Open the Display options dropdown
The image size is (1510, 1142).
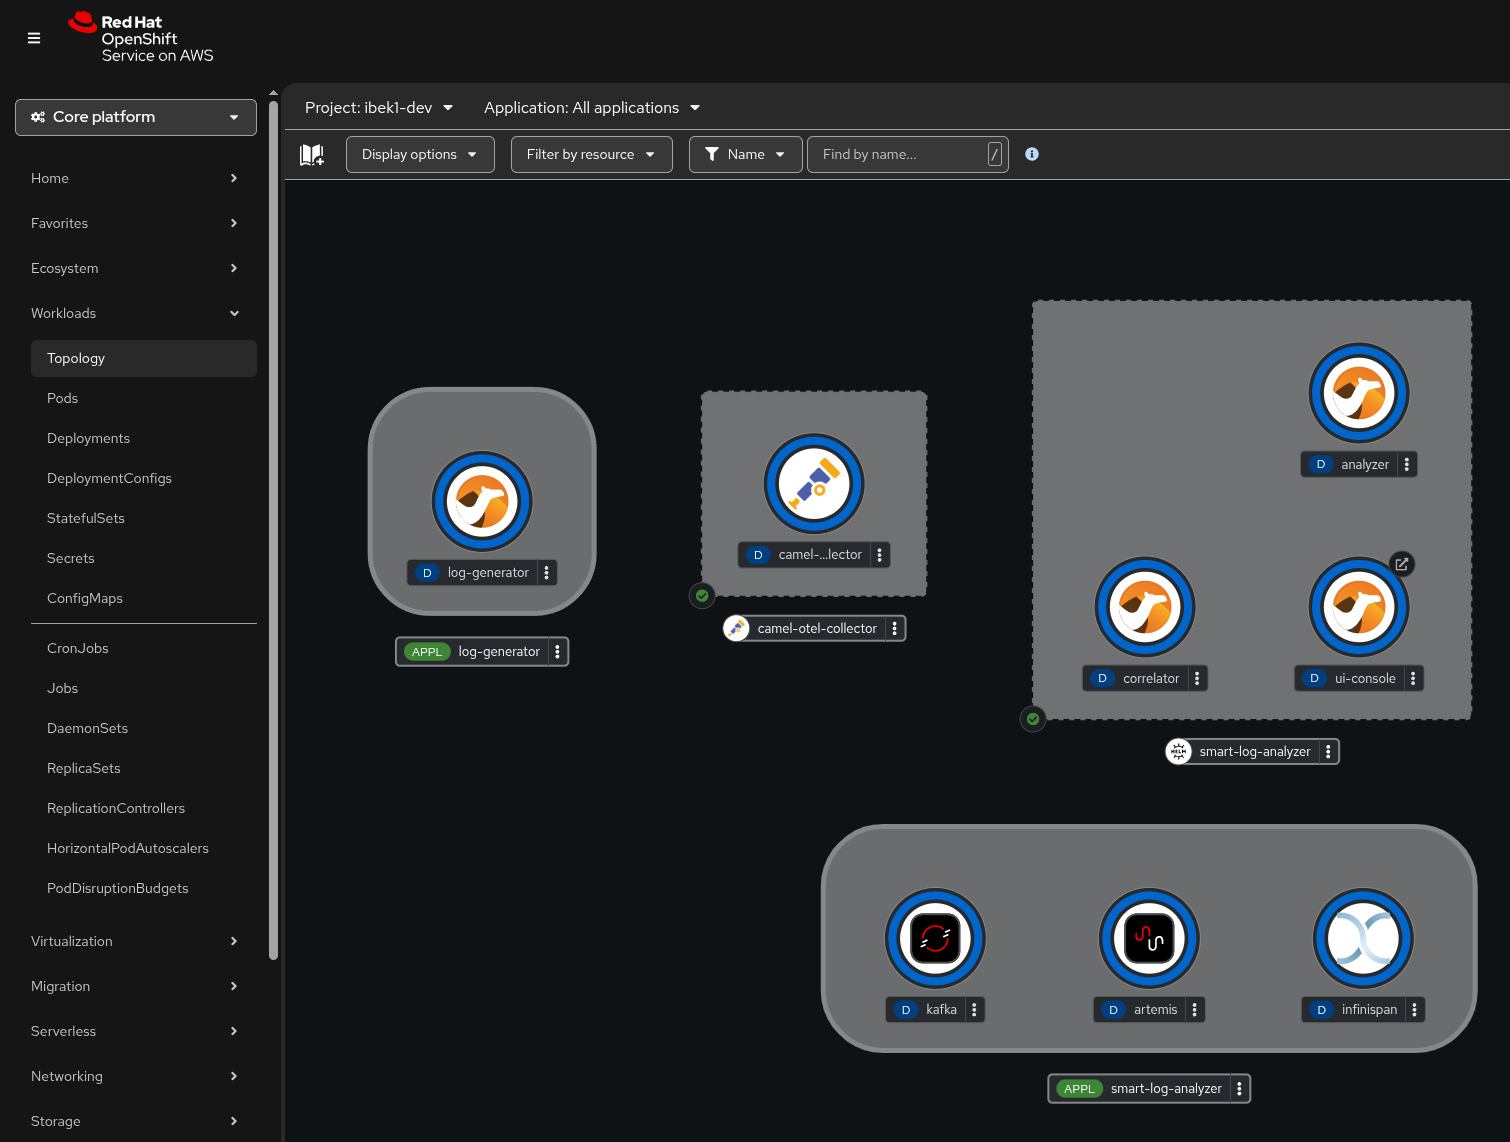tap(420, 154)
